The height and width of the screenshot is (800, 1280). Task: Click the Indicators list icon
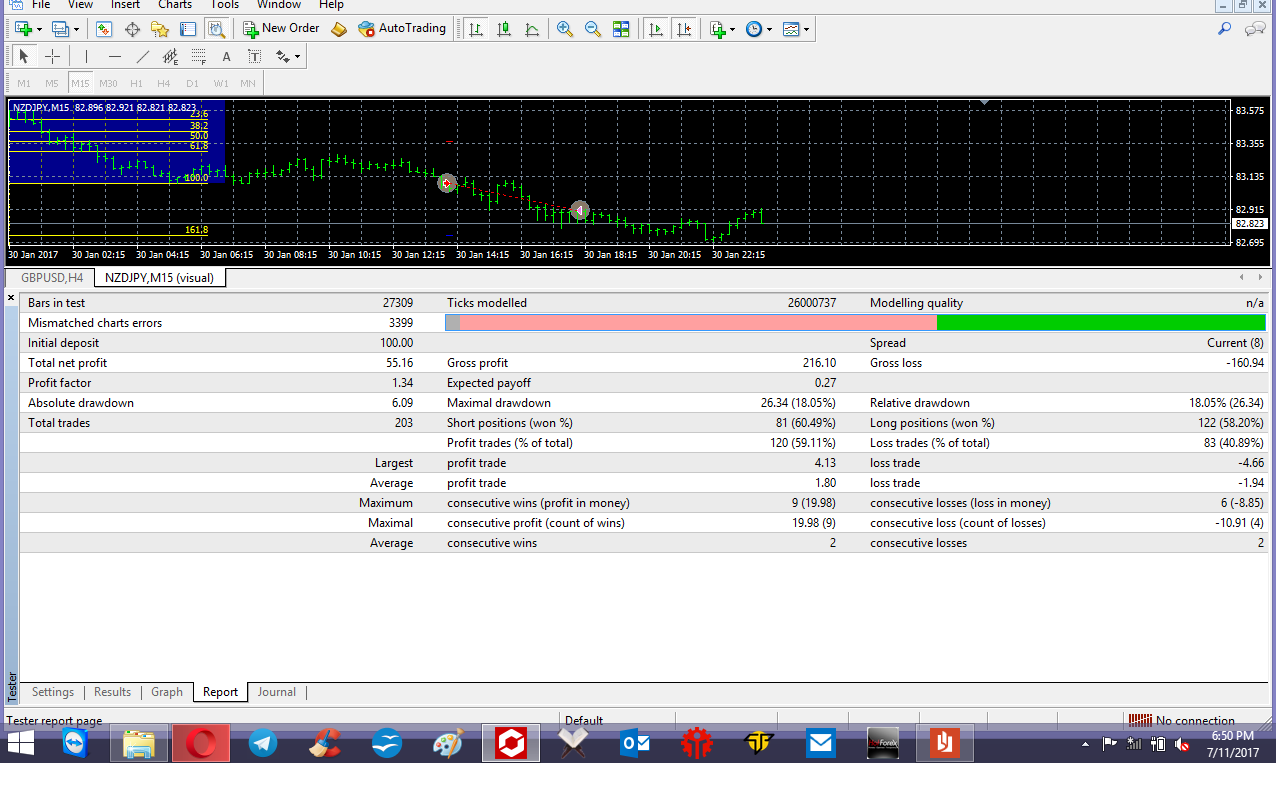(x=717, y=29)
